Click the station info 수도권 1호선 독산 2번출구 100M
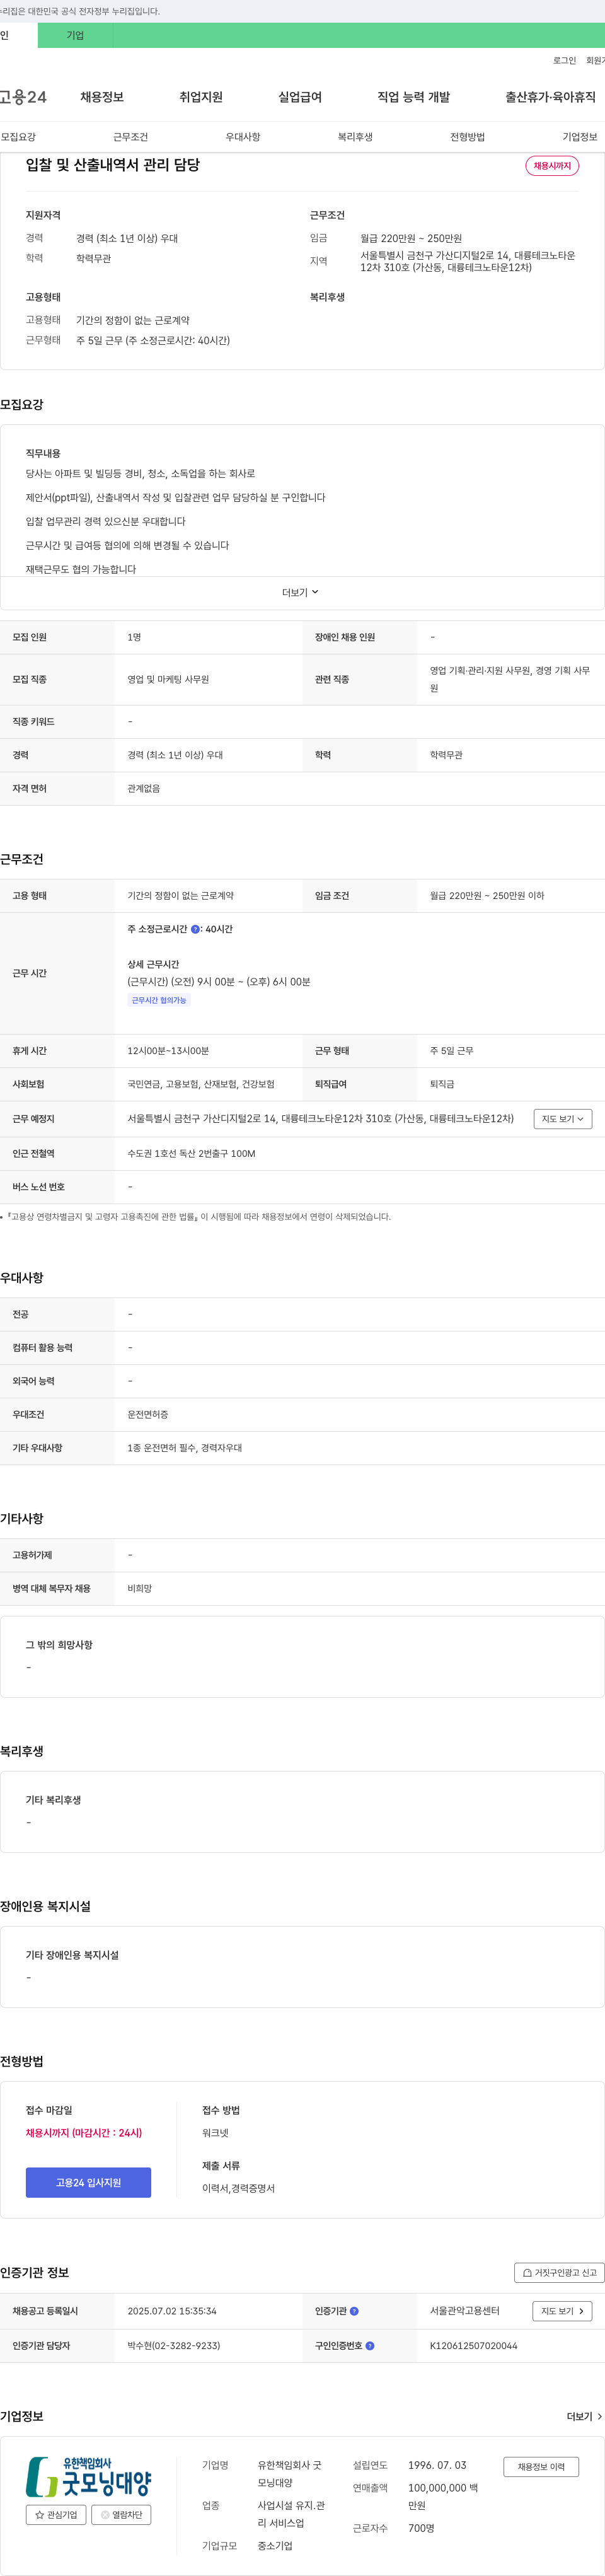This screenshot has width=605, height=2576. pyautogui.click(x=191, y=1153)
